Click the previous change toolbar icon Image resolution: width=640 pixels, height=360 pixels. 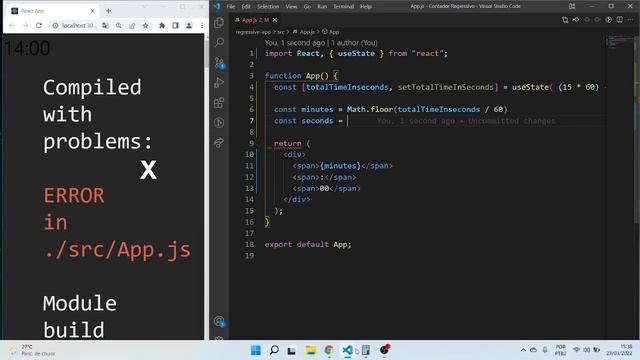587,20
